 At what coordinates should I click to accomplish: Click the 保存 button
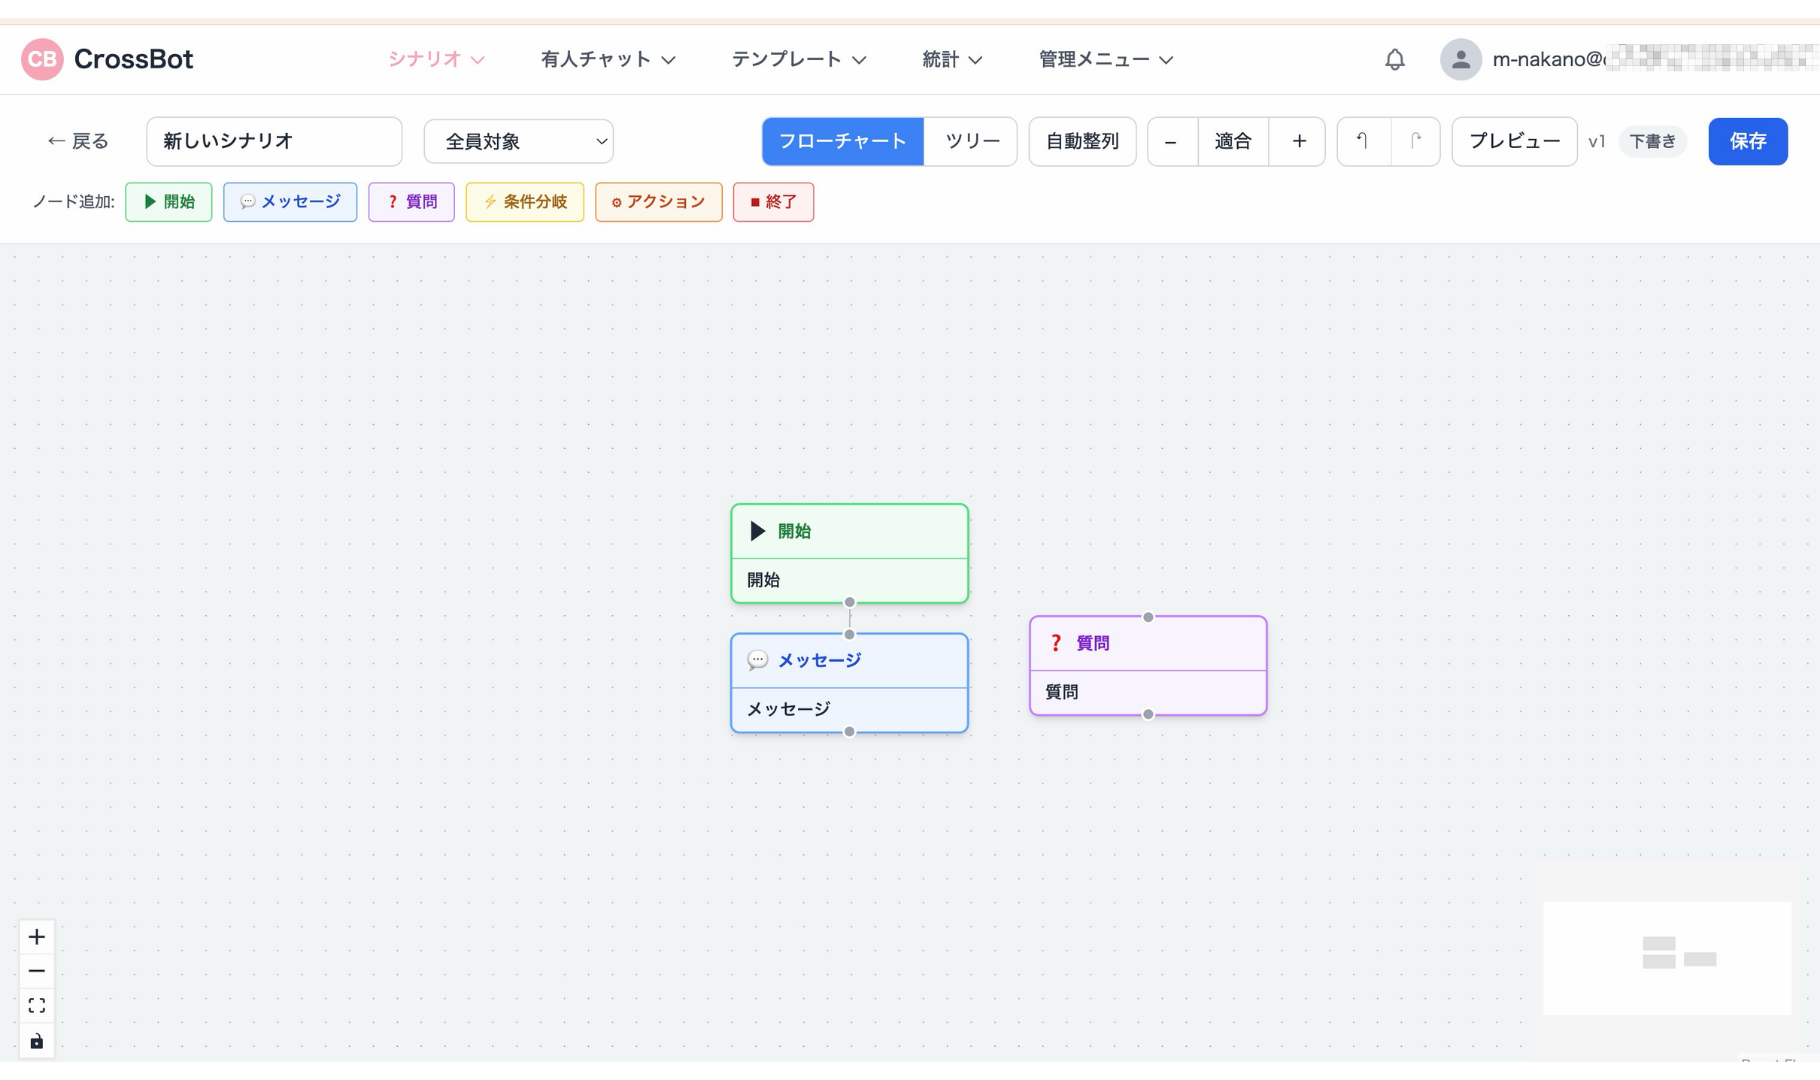tap(1747, 141)
